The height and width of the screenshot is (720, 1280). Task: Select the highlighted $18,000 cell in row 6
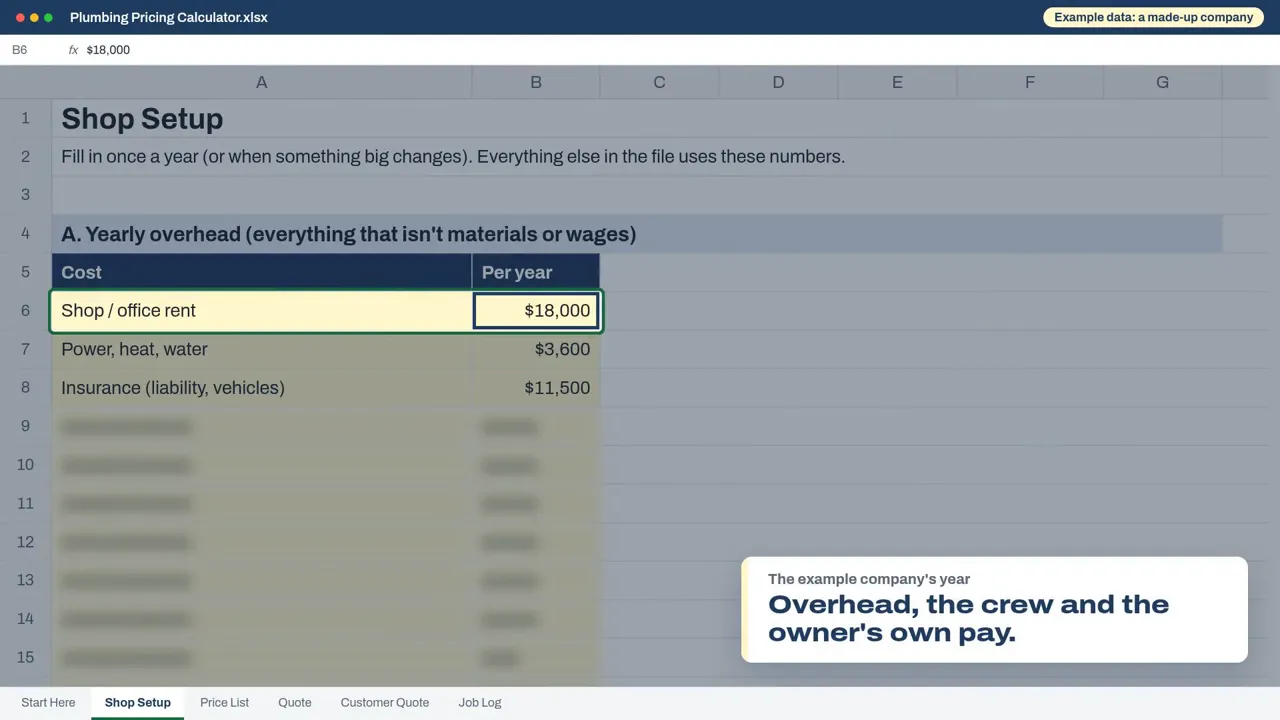(x=536, y=311)
